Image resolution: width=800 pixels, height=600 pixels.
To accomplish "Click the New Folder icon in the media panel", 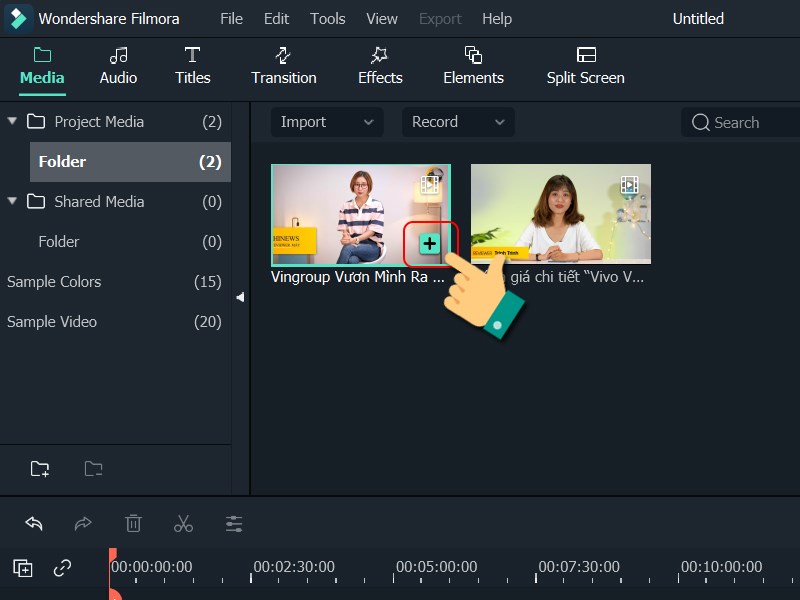I will point(40,468).
